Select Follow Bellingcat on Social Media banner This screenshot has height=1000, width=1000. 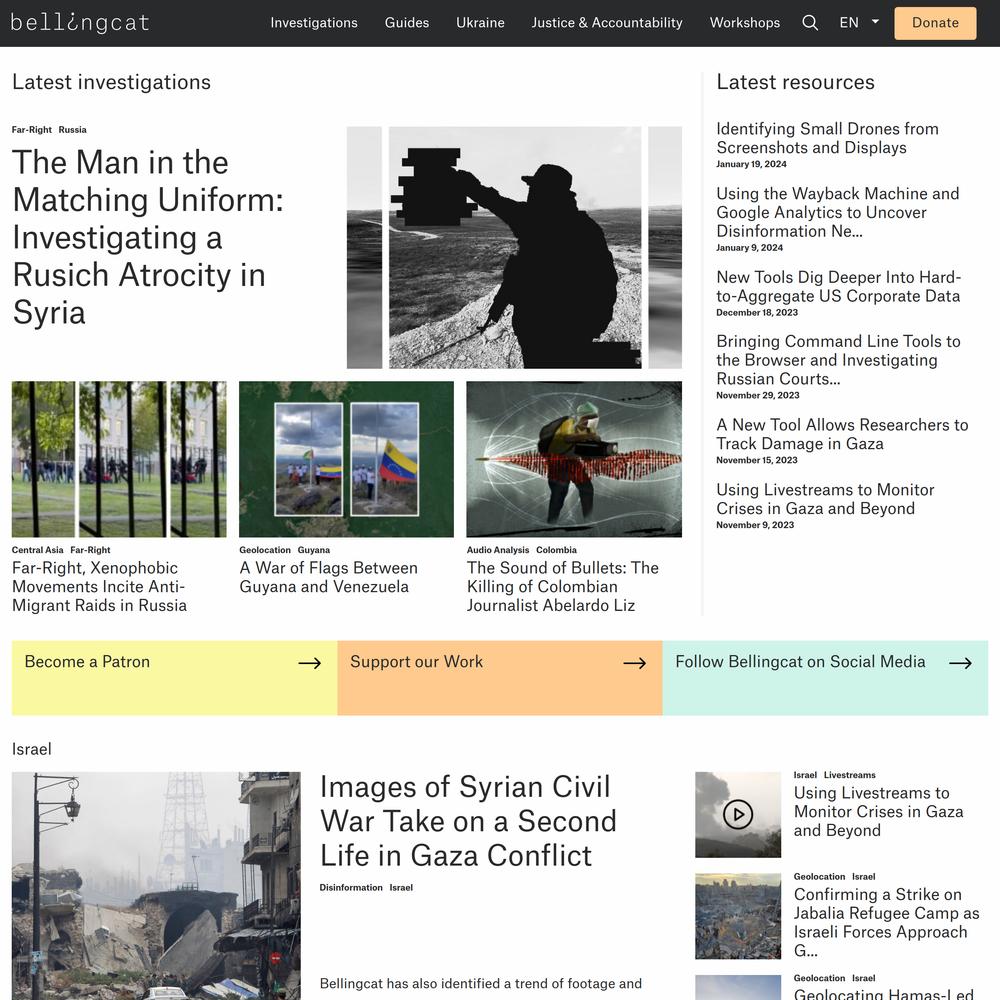click(825, 678)
